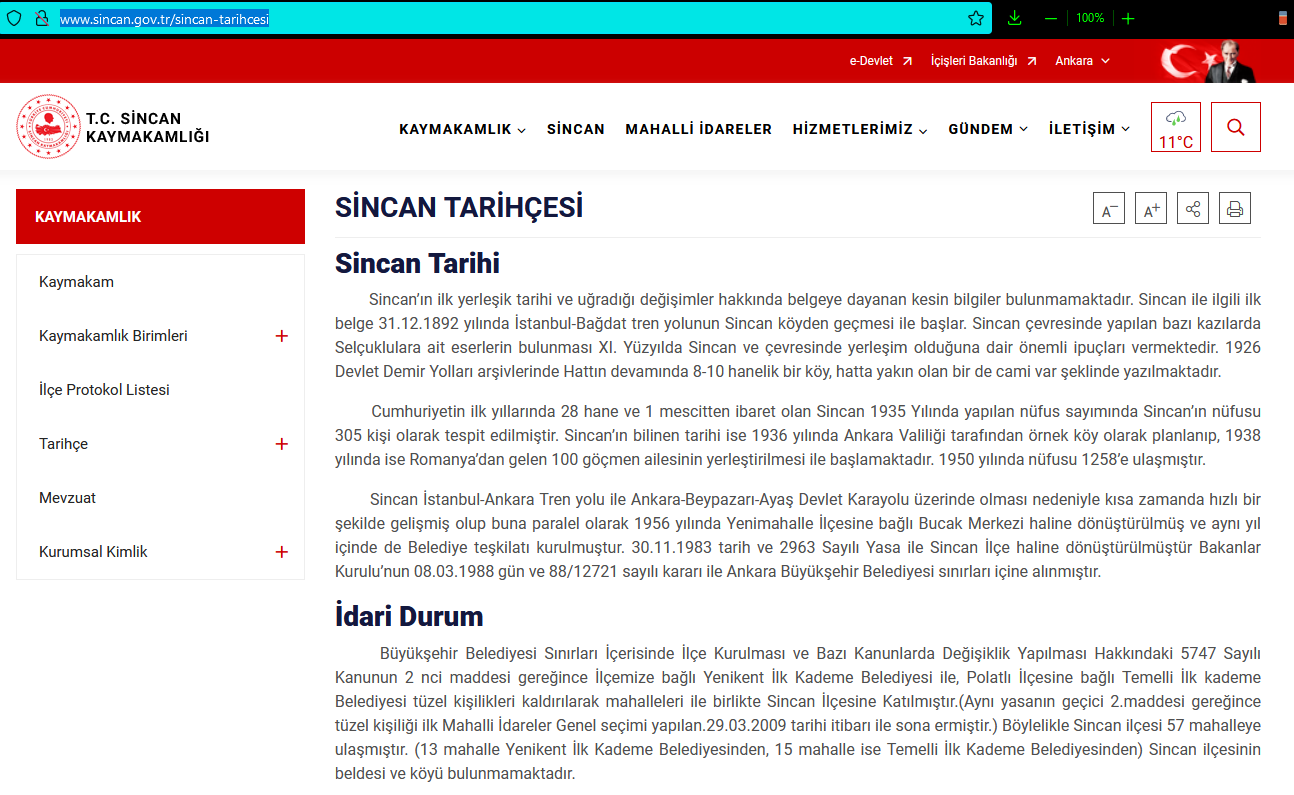The height and width of the screenshot is (795, 1294).
Task: Open the downloads arrow icon
Action: pyautogui.click(x=1015, y=18)
